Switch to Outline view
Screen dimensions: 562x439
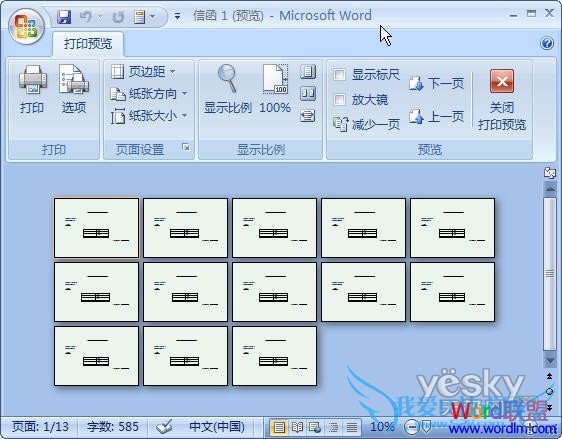[333, 427]
